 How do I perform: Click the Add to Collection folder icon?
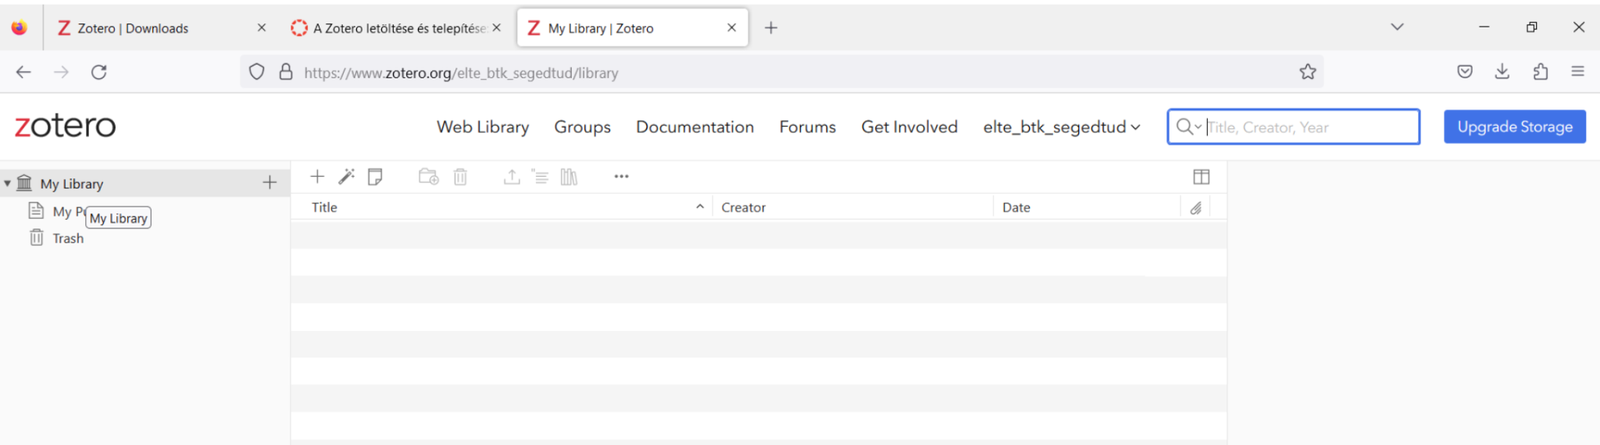(428, 176)
